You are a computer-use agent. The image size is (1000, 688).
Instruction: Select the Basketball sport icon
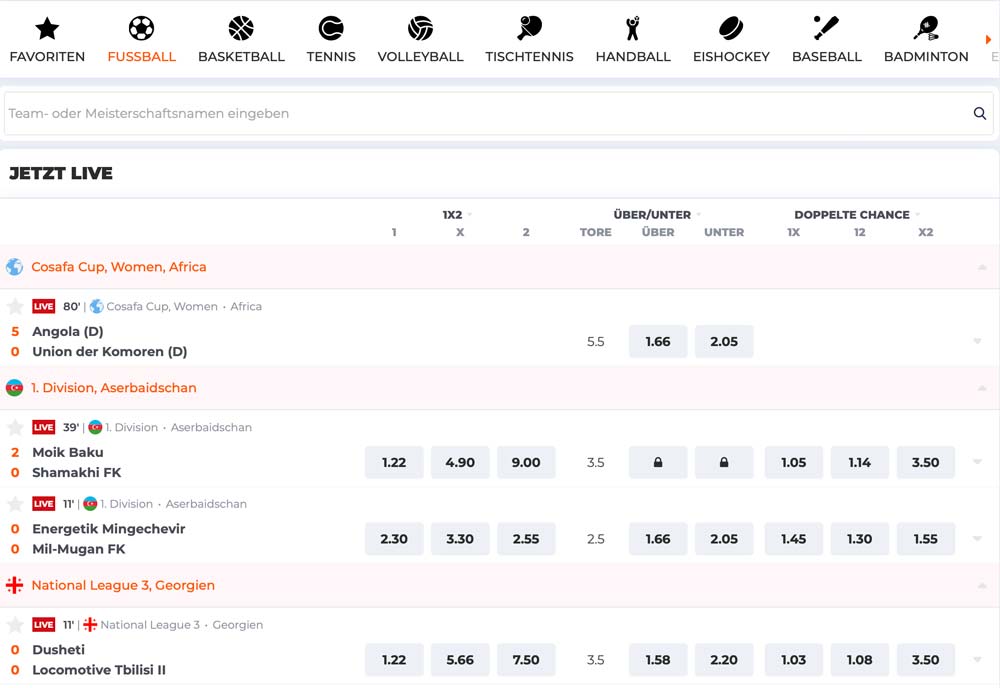(241, 29)
